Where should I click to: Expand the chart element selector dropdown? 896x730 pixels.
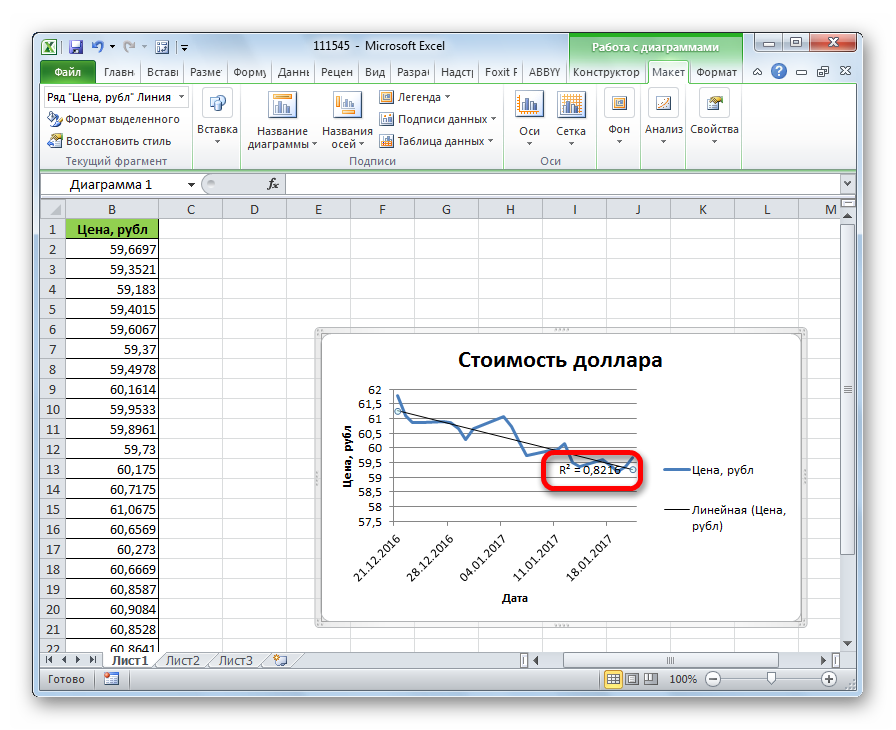[x=181, y=97]
